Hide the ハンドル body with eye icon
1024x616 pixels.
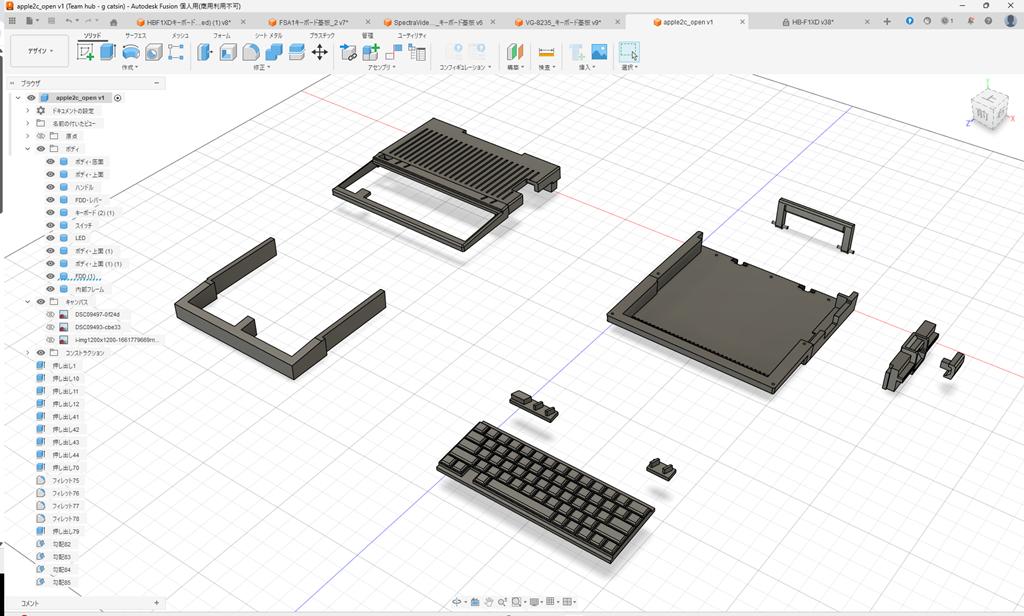pyautogui.click(x=50, y=187)
